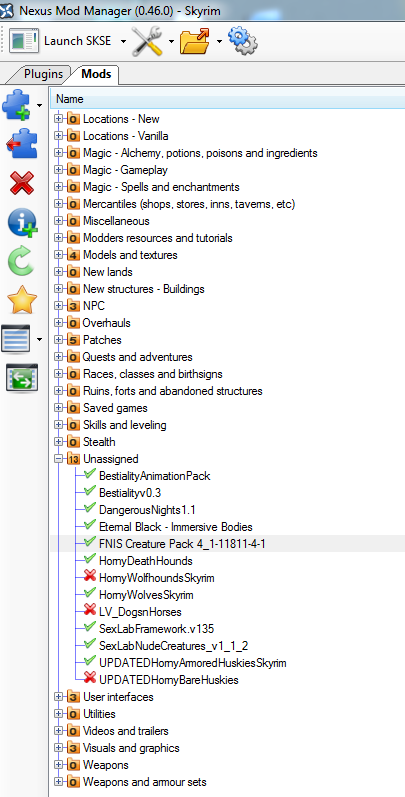Viewport: 405px width, 797px height.
Task: Expand the Patches category
Action: [x=59, y=340]
